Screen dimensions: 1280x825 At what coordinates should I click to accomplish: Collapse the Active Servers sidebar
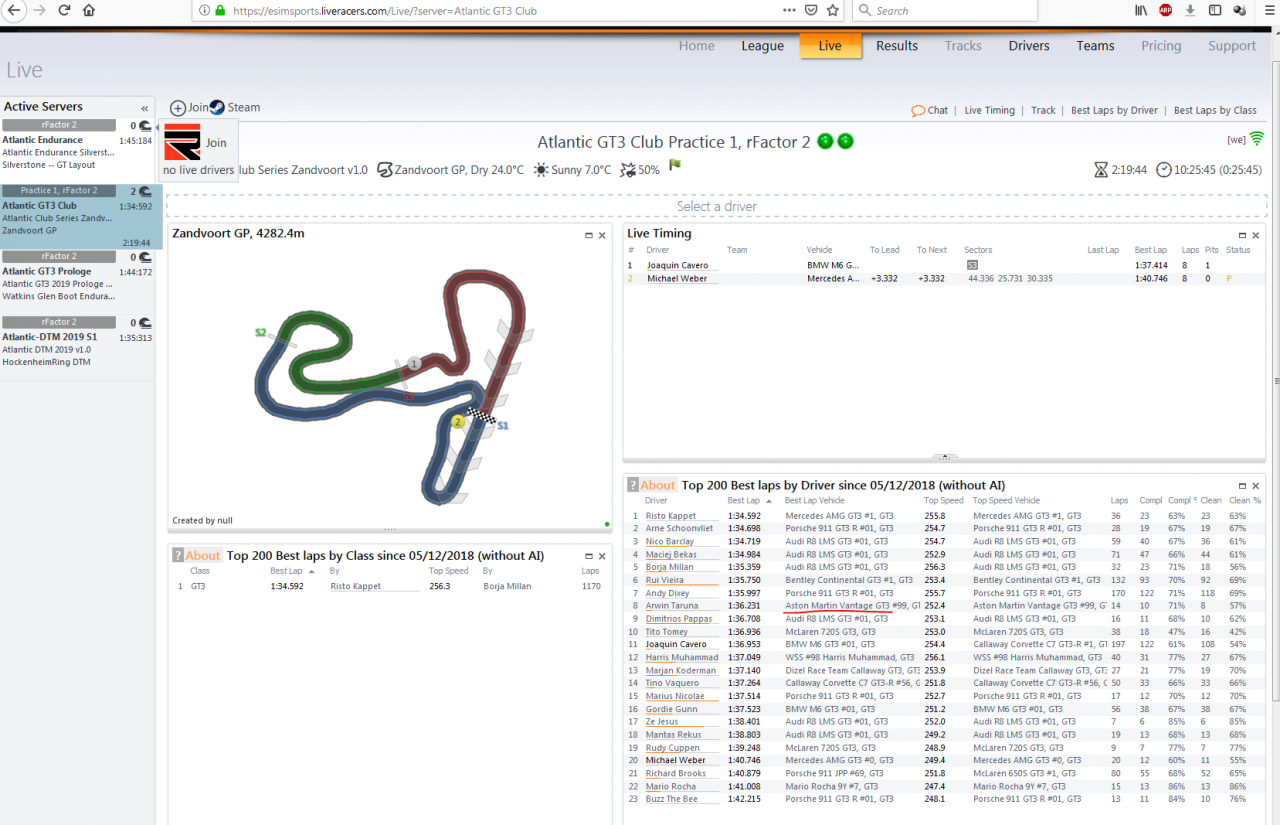coord(145,108)
